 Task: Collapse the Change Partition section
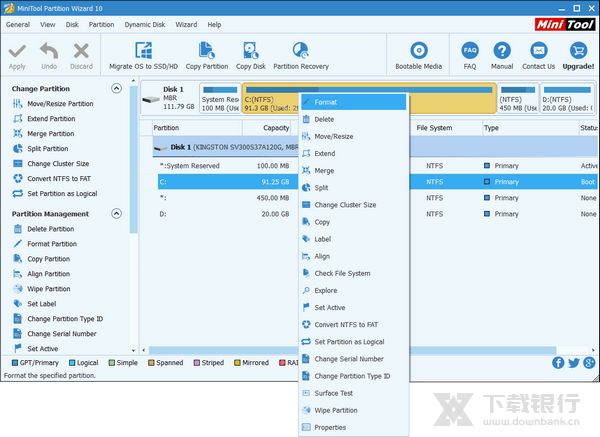117,89
